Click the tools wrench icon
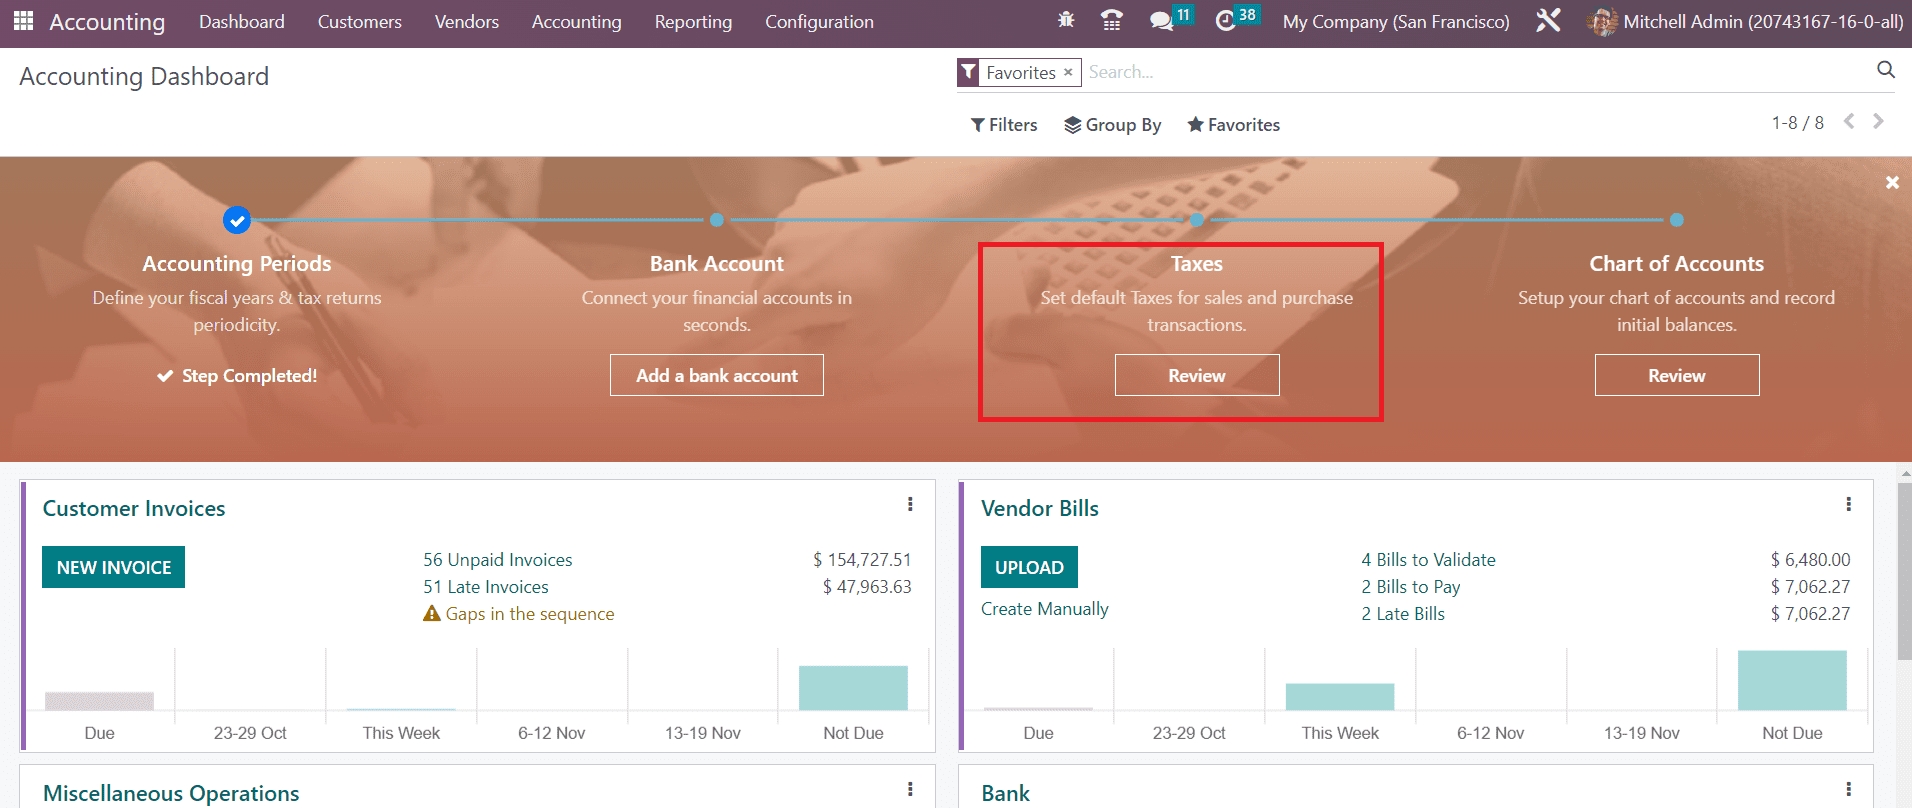The width and height of the screenshot is (1912, 808). [1548, 21]
